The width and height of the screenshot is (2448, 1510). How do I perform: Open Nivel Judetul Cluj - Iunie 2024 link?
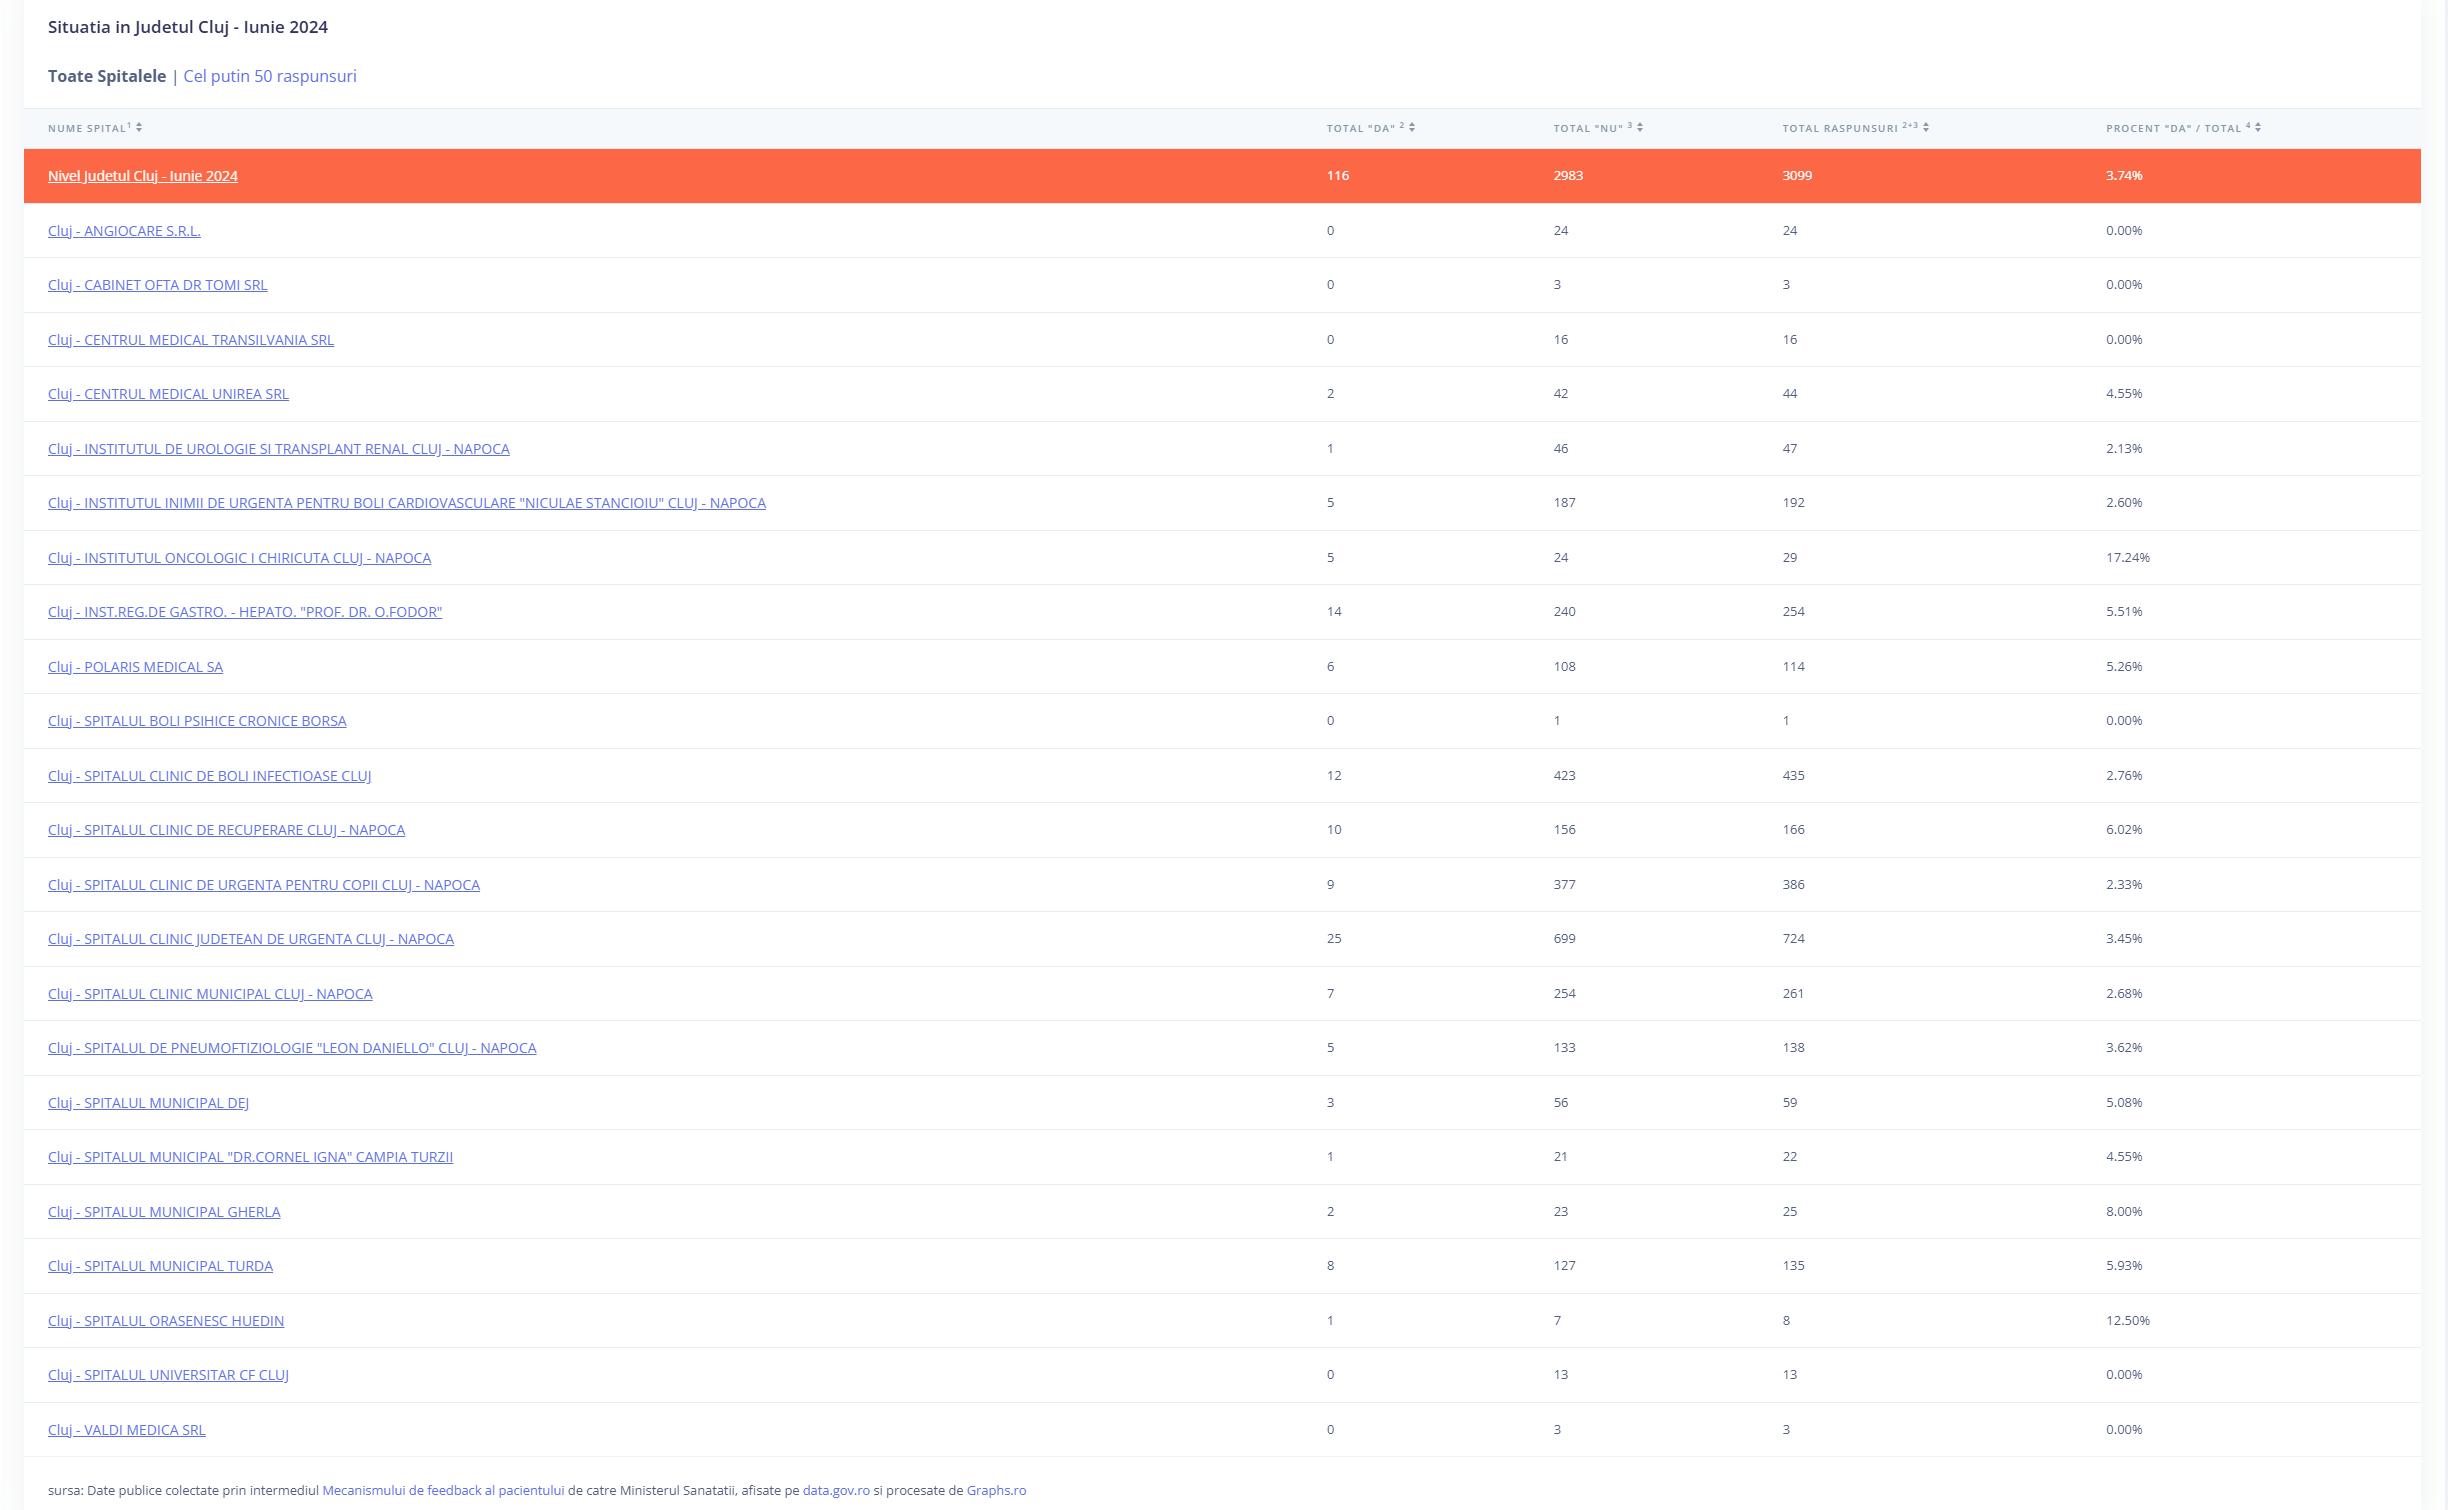tap(143, 176)
